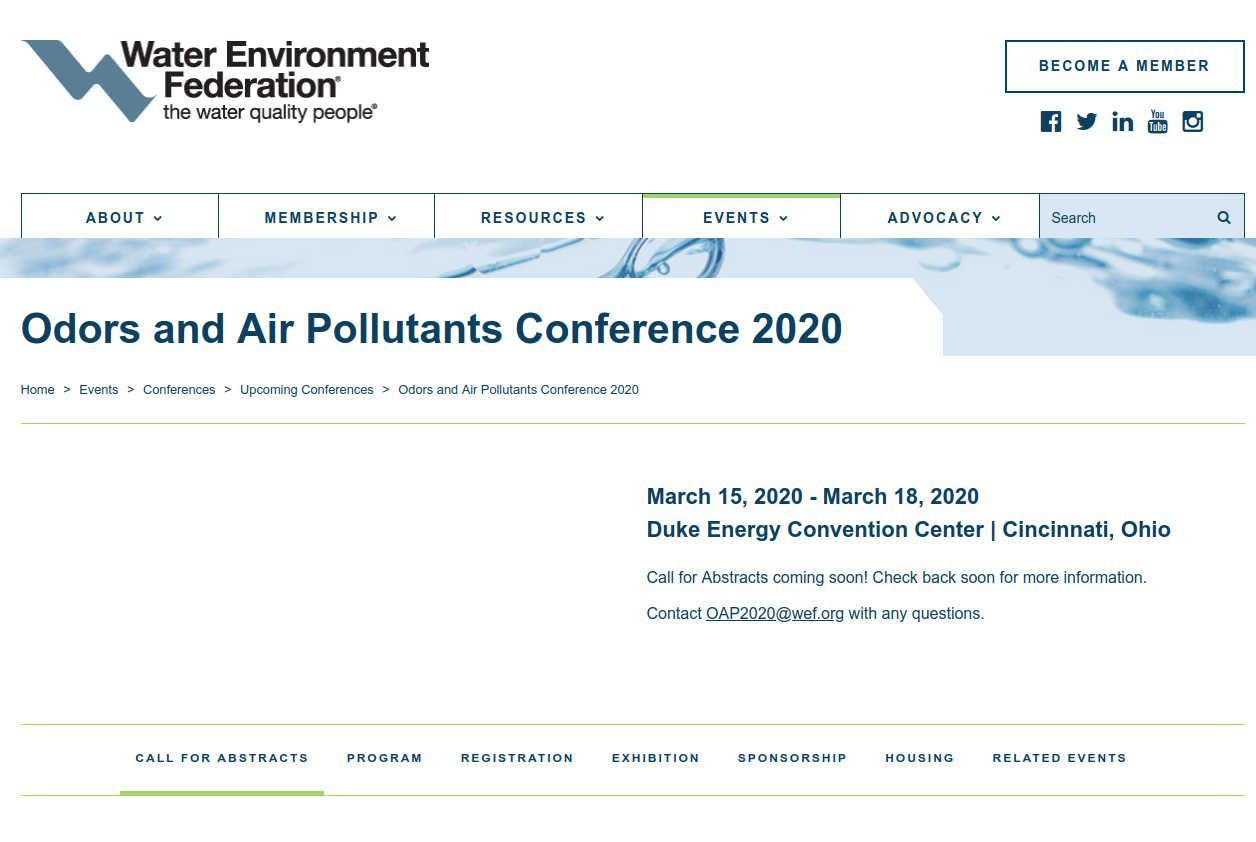The height and width of the screenshot is (842, 1256).
Task: Click the page title Odors and Air Pollutants Conference 2020
Action: (432, 329)
